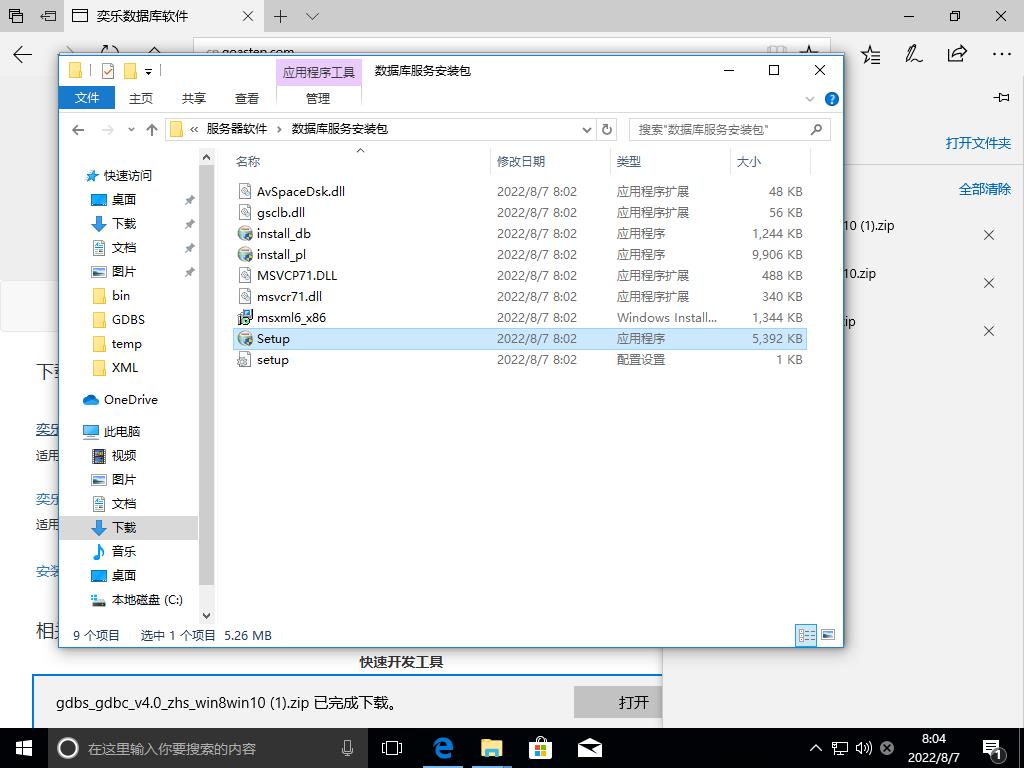Click the 打开 button in download bar
Image resolution: width=1024 pixels, height=768 pixels.
coord(633,702)
